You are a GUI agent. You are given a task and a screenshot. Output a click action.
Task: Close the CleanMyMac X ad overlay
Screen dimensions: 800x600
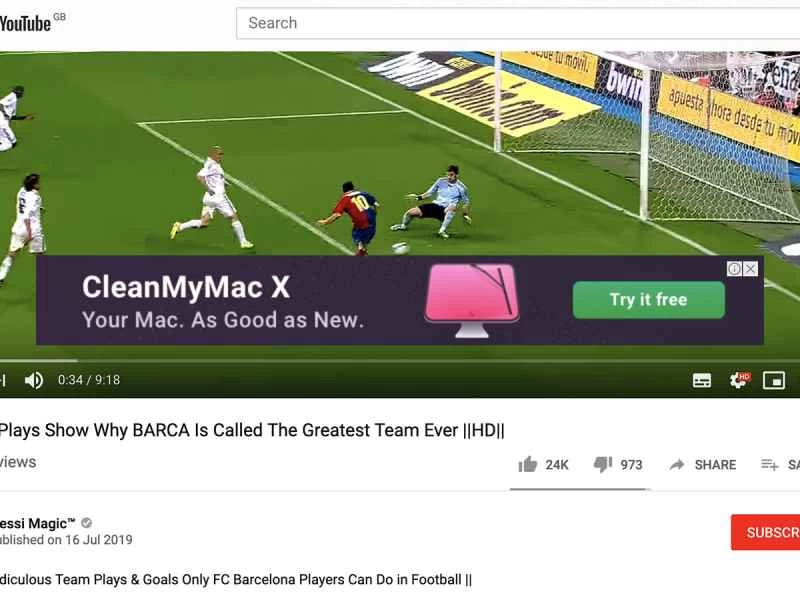(x=751, y=269)
